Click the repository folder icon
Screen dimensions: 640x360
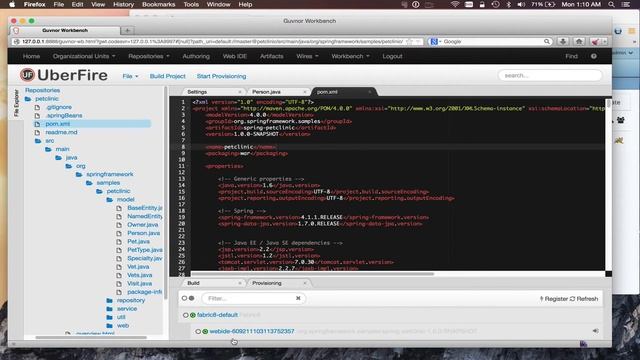point(109,300)
